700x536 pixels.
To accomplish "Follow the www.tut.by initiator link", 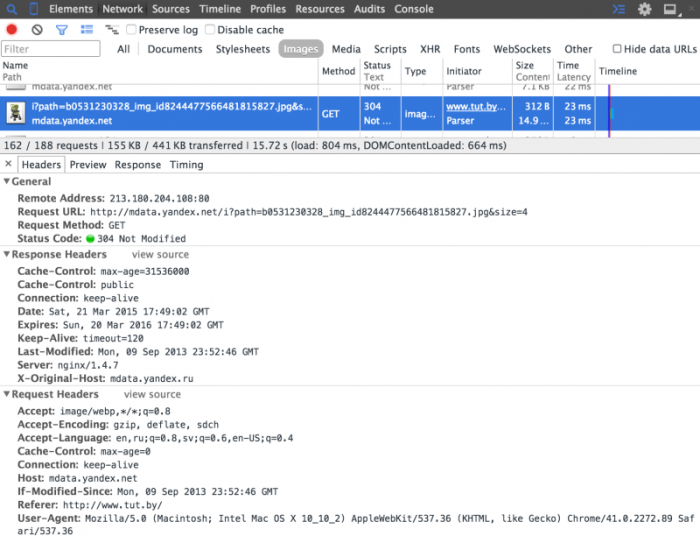I will click(475, 107).
